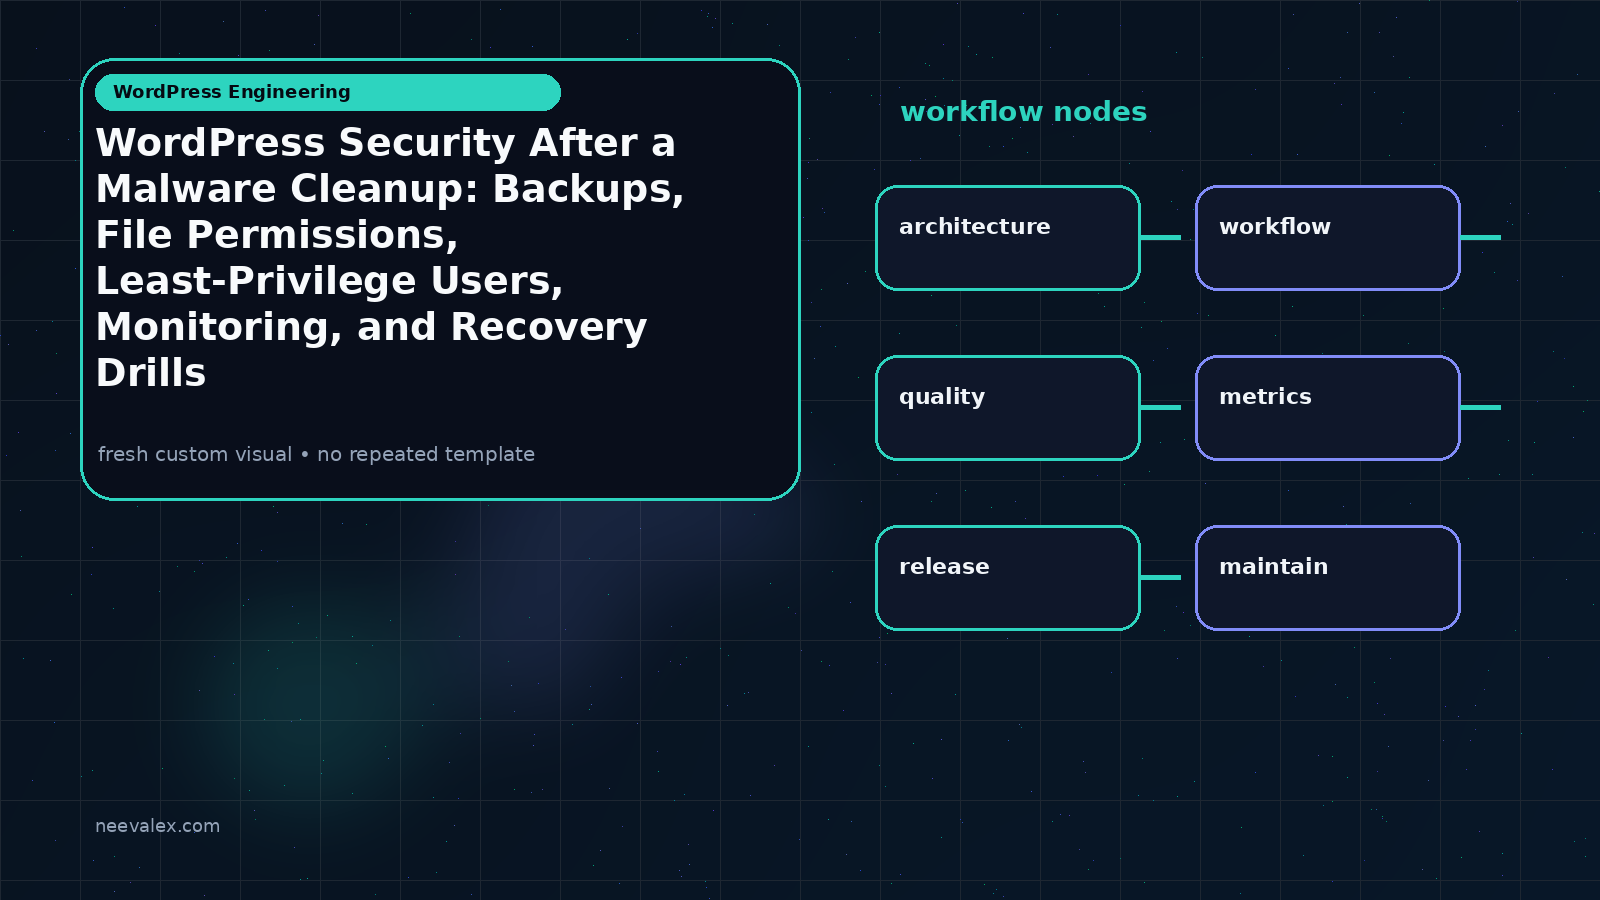
Task: Click the 'fresh custom visual' subtitle text
Action: point(316,454)
